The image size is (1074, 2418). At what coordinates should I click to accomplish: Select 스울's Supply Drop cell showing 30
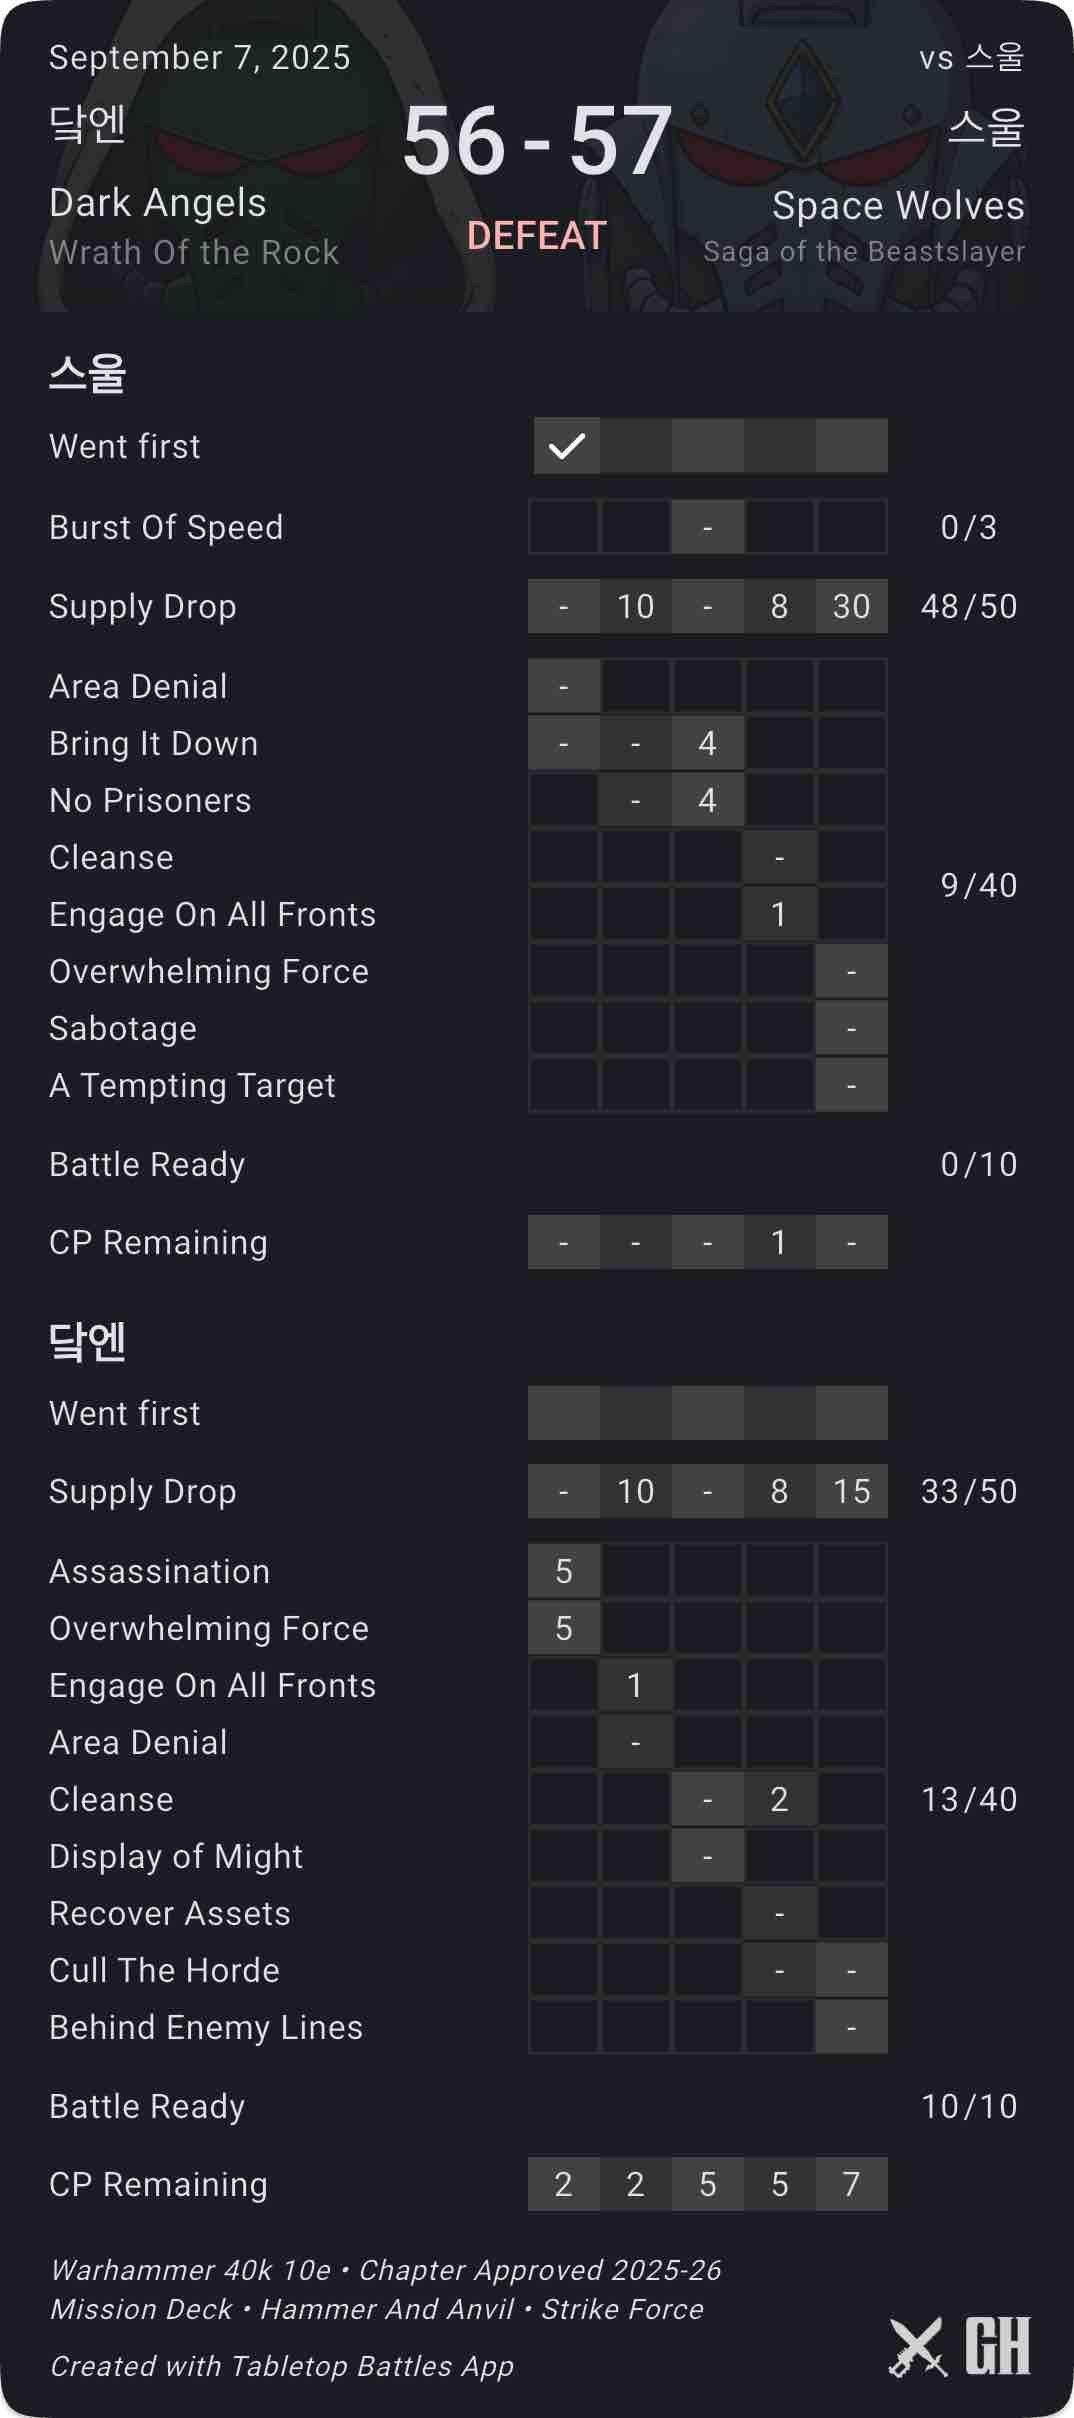[851, 606]
